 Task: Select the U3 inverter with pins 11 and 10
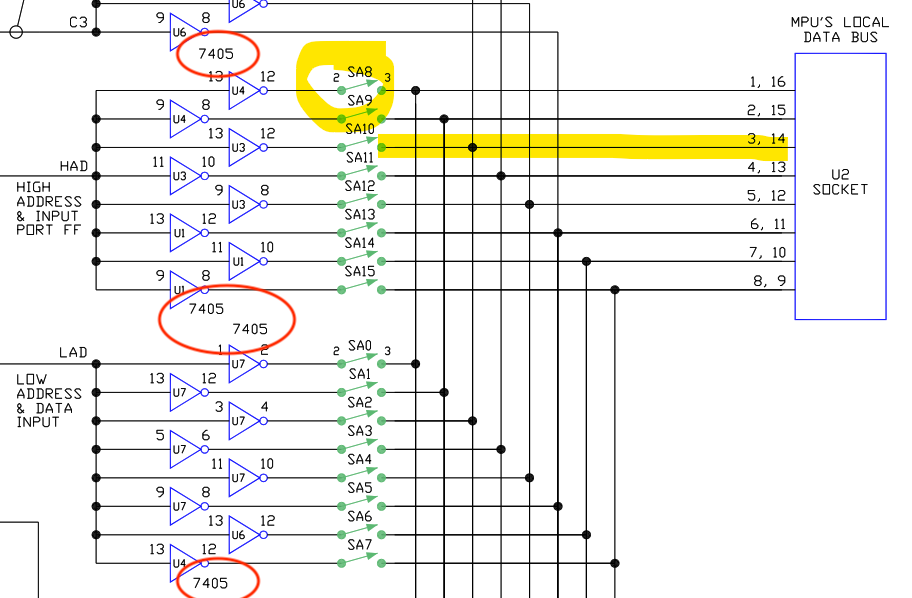click(x=183, y=176)
